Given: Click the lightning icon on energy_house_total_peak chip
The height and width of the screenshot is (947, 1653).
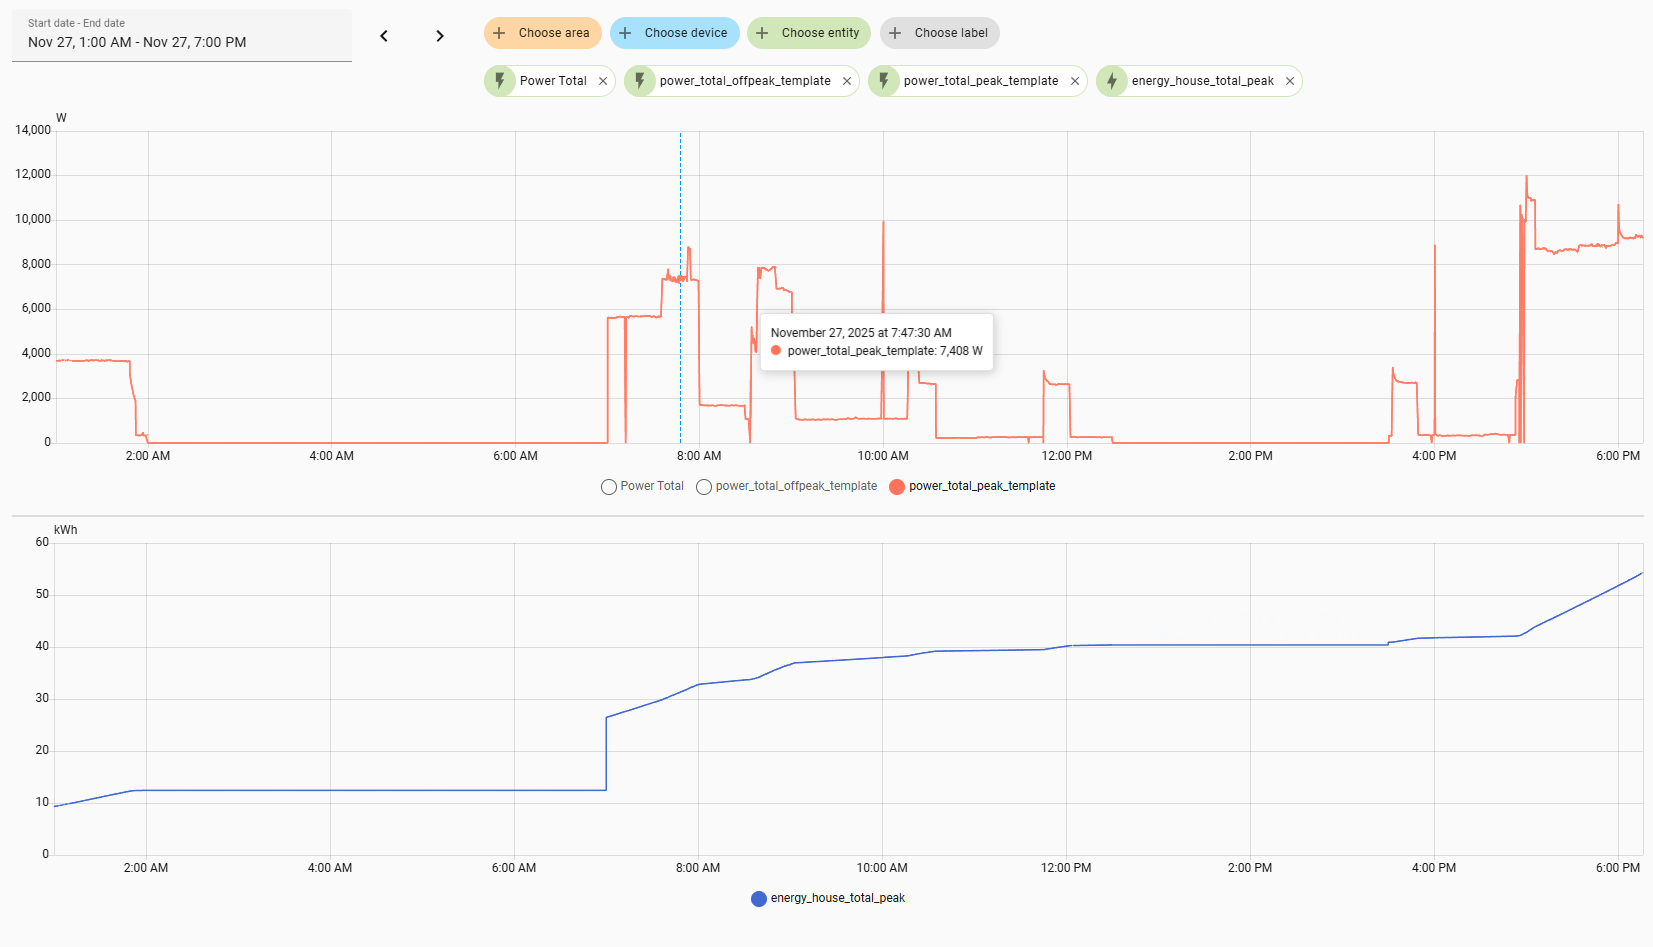Looking at the screenshot, I should 1112,81.
